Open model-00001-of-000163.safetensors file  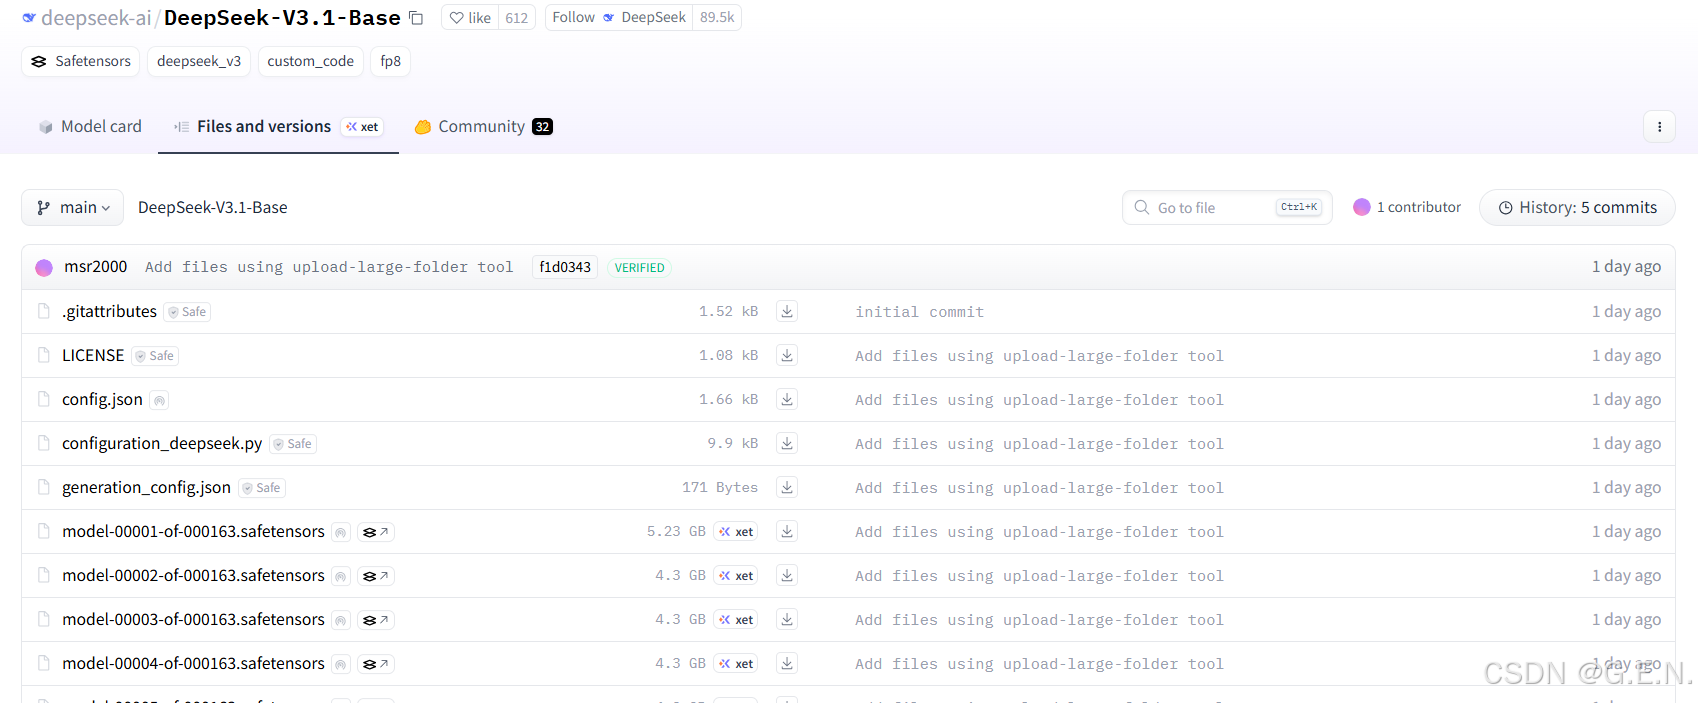tap(193, 532)
